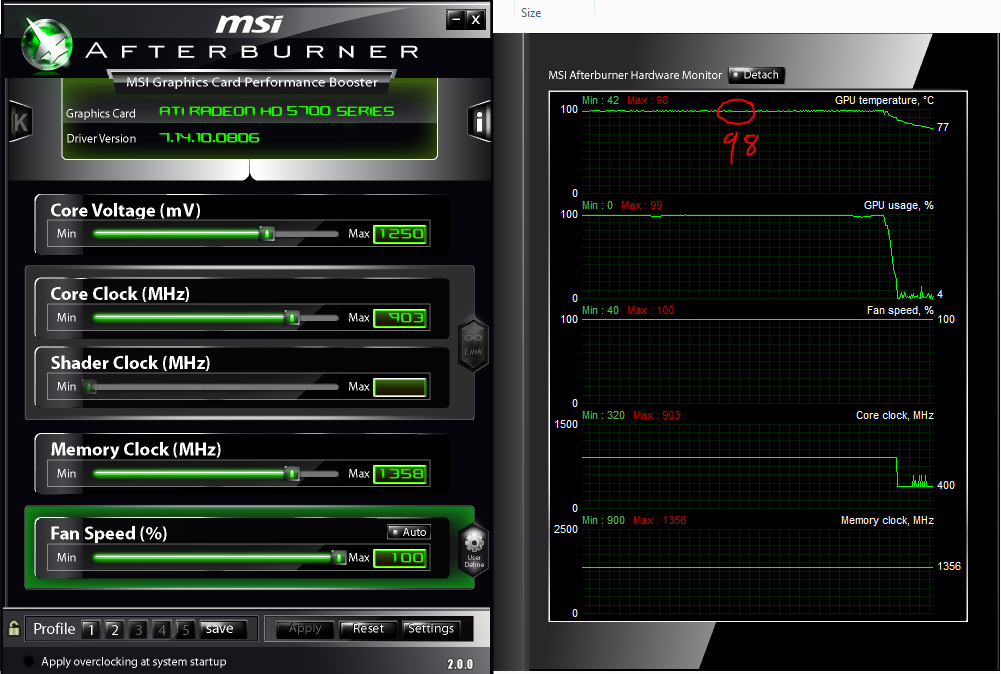This screenshot has height=674, width=1001.
Task: Reset clocks to default
Action: pos(368,629)
